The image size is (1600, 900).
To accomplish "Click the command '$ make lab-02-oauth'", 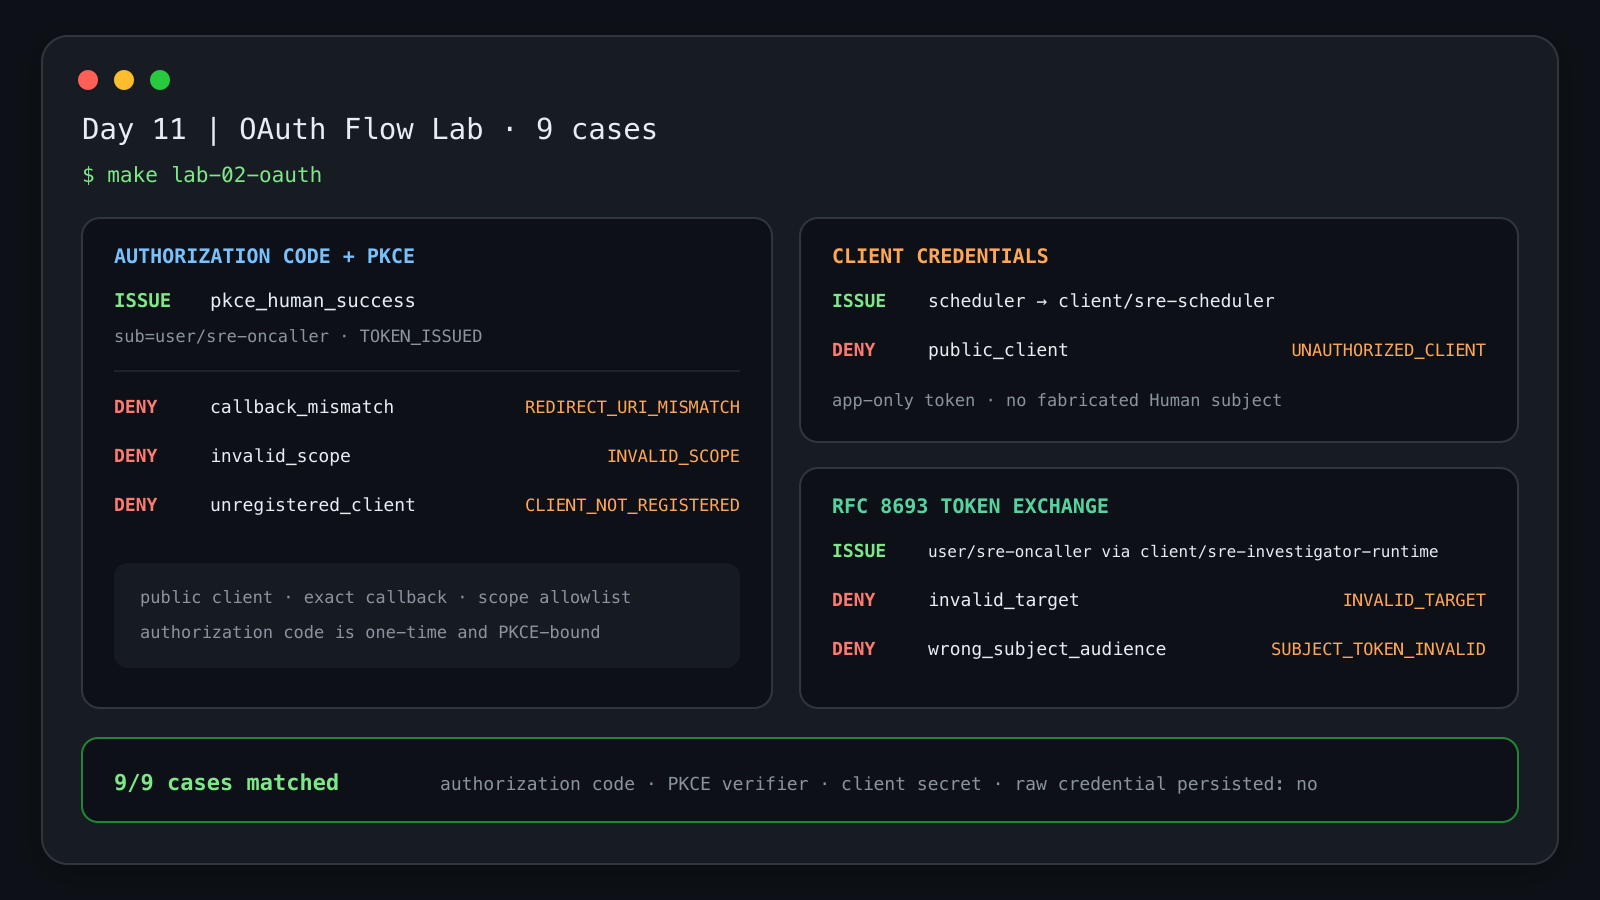I will (202, 175).
